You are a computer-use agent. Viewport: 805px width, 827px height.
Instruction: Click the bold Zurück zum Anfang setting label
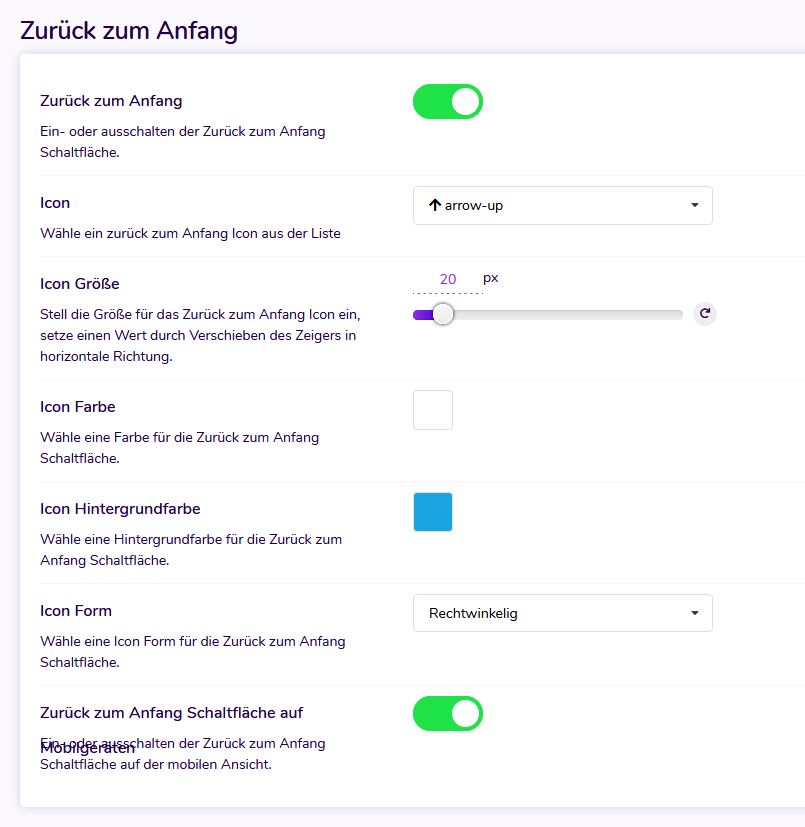click(111, 101)
